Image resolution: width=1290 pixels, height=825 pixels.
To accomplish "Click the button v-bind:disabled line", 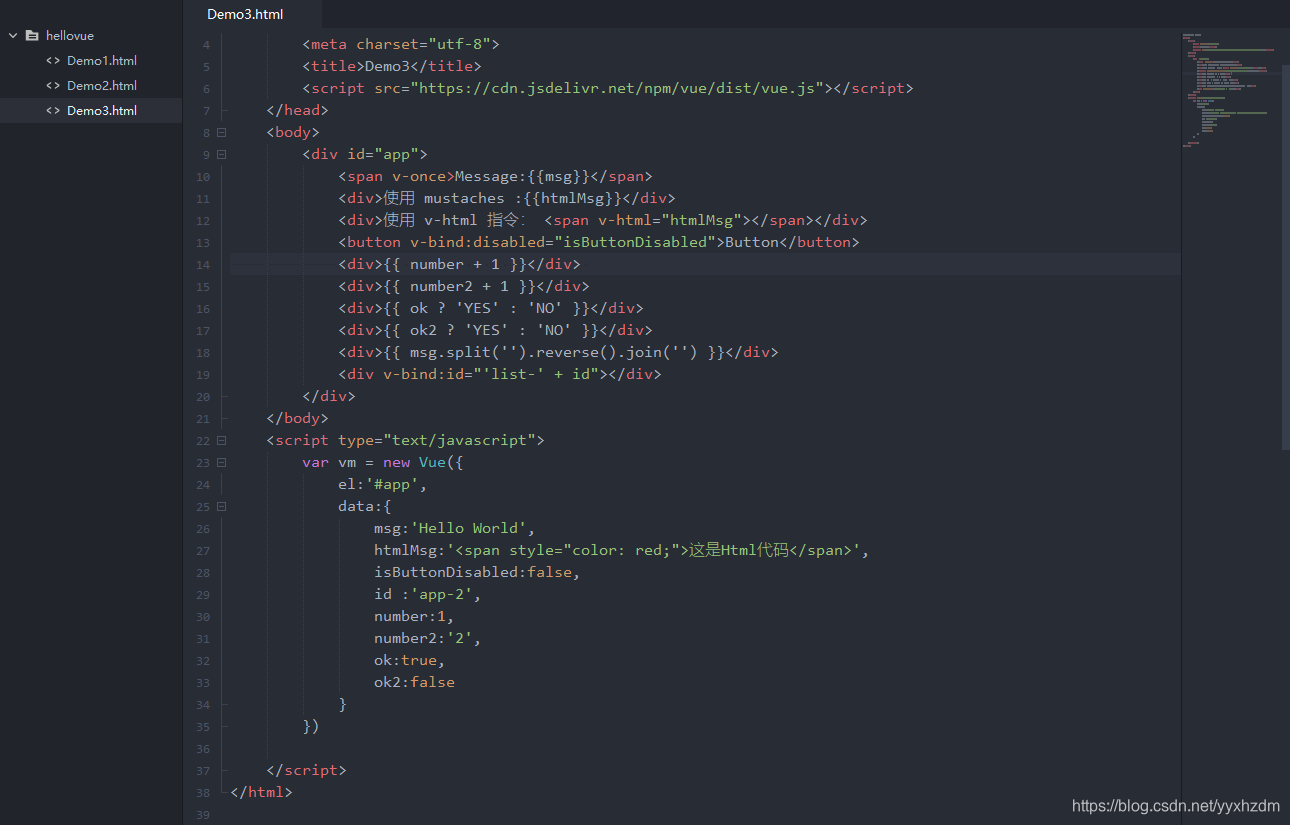I will click(x=599, y=242).
